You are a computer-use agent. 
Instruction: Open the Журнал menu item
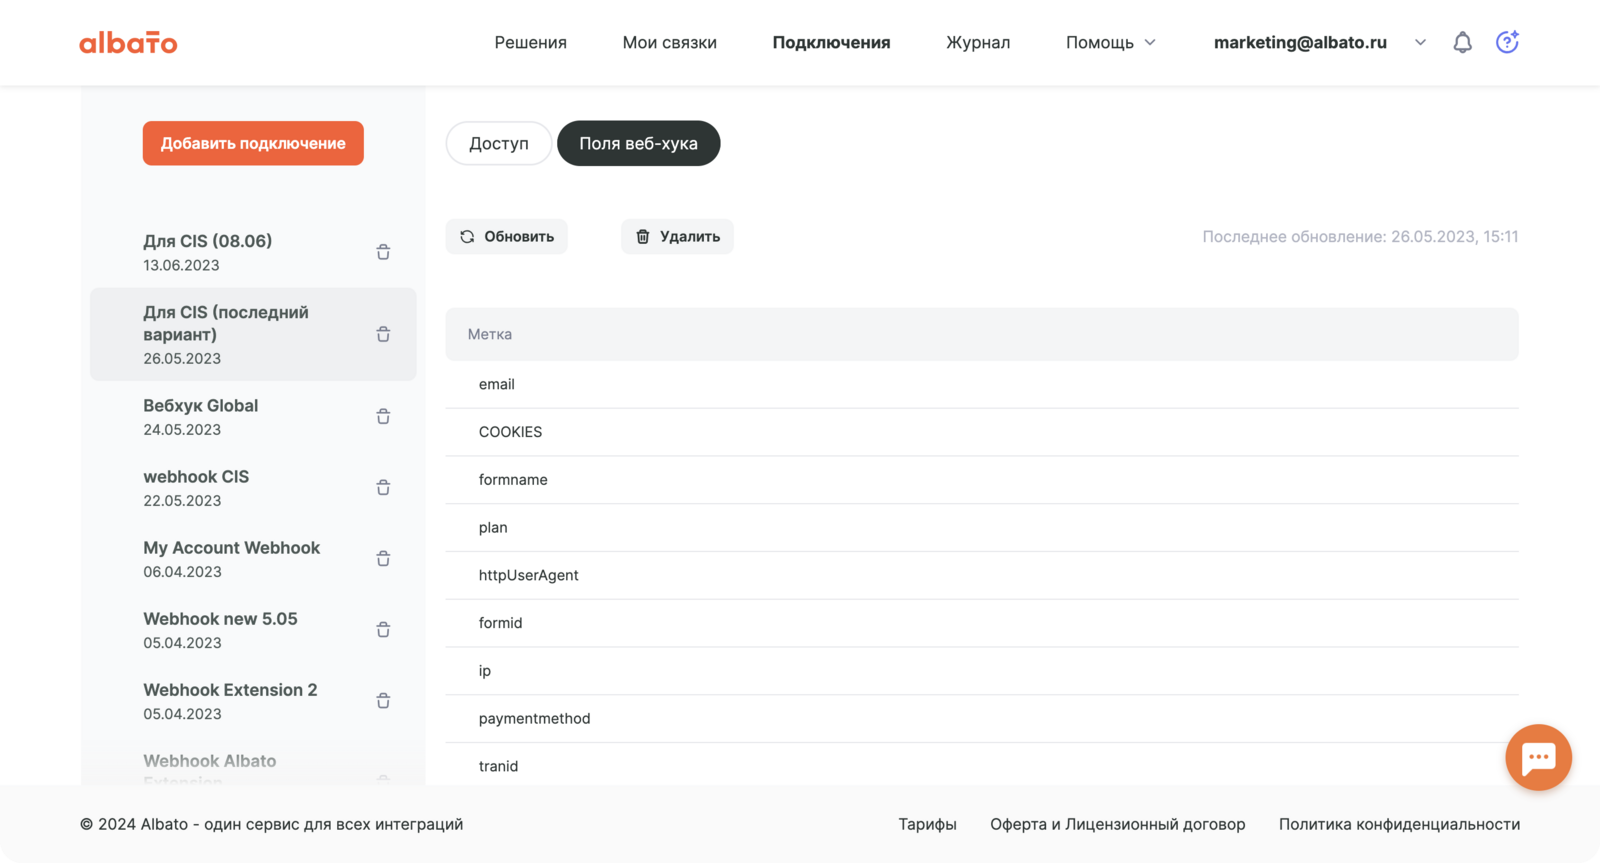click(x=977, y=42)
